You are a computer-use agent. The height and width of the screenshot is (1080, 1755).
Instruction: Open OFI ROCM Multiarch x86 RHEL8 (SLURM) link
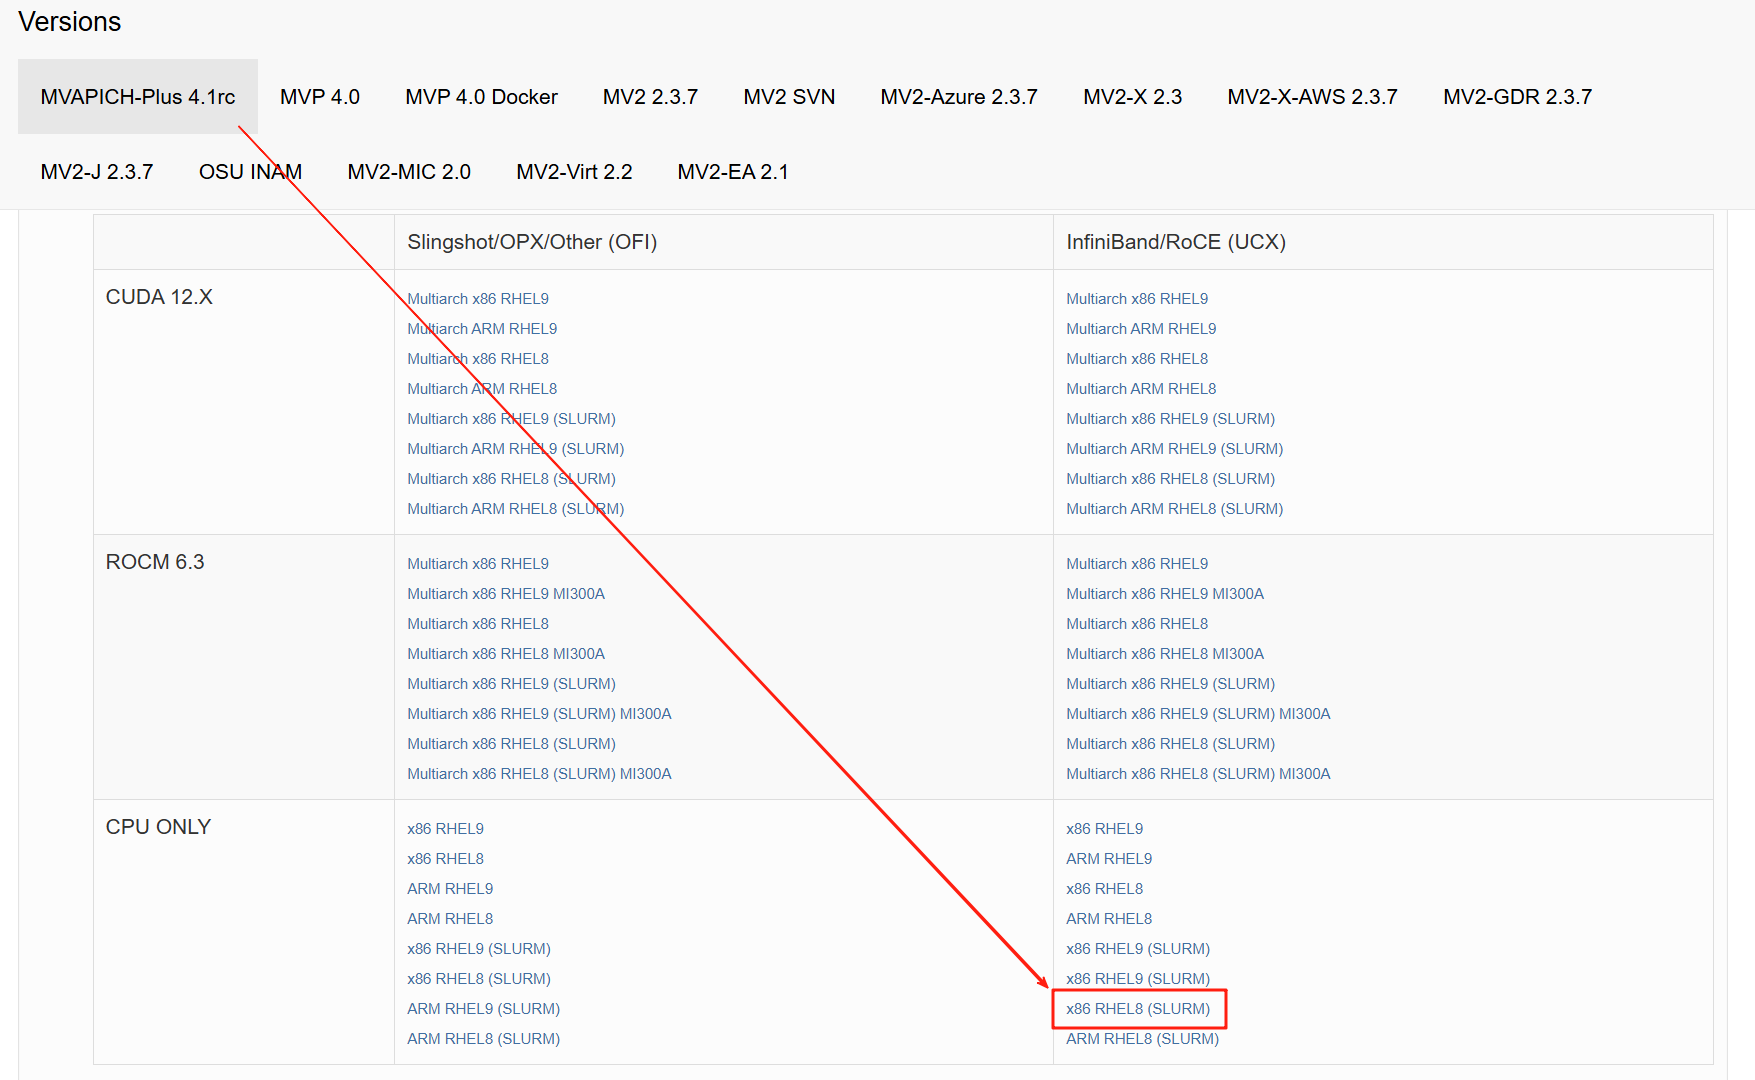tap(511, 744)
